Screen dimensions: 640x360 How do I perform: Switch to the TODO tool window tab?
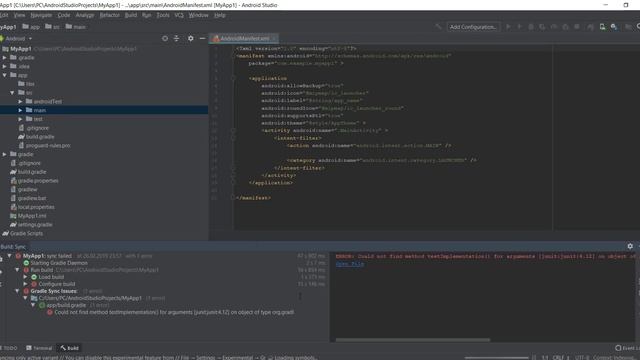(x=9, y=348)
